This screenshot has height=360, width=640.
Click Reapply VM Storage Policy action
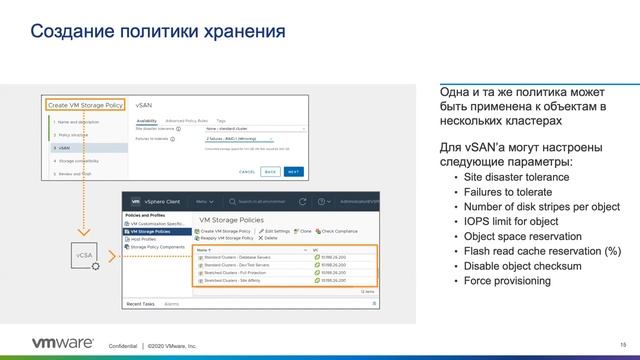point(227,238)
